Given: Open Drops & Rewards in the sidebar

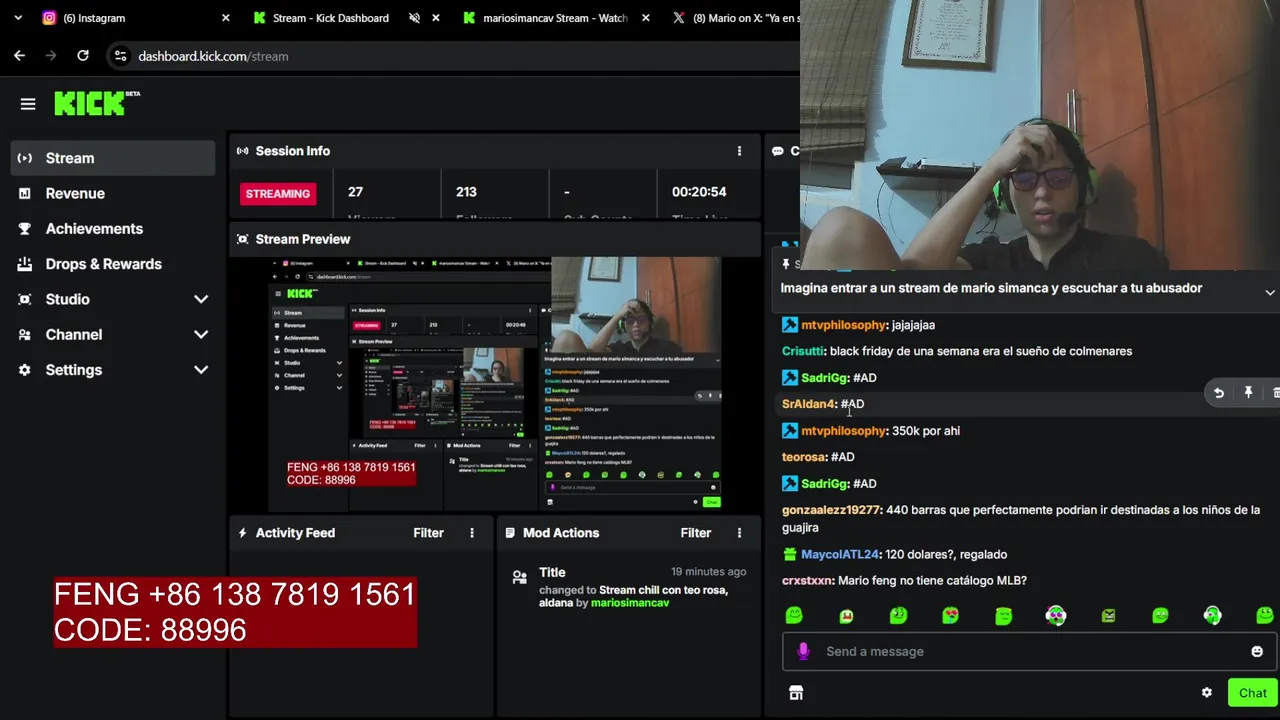Looking at the screenshot, I should [x=113, y=264].
